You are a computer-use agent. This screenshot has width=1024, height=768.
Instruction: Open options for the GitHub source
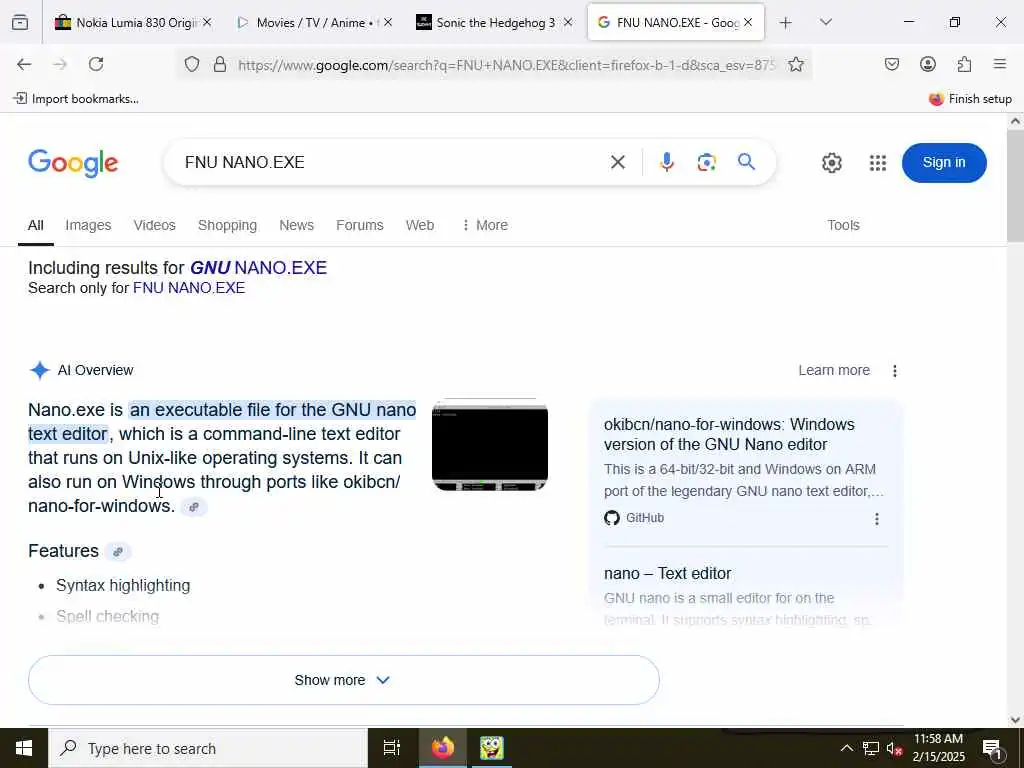(x=876, y=519)
